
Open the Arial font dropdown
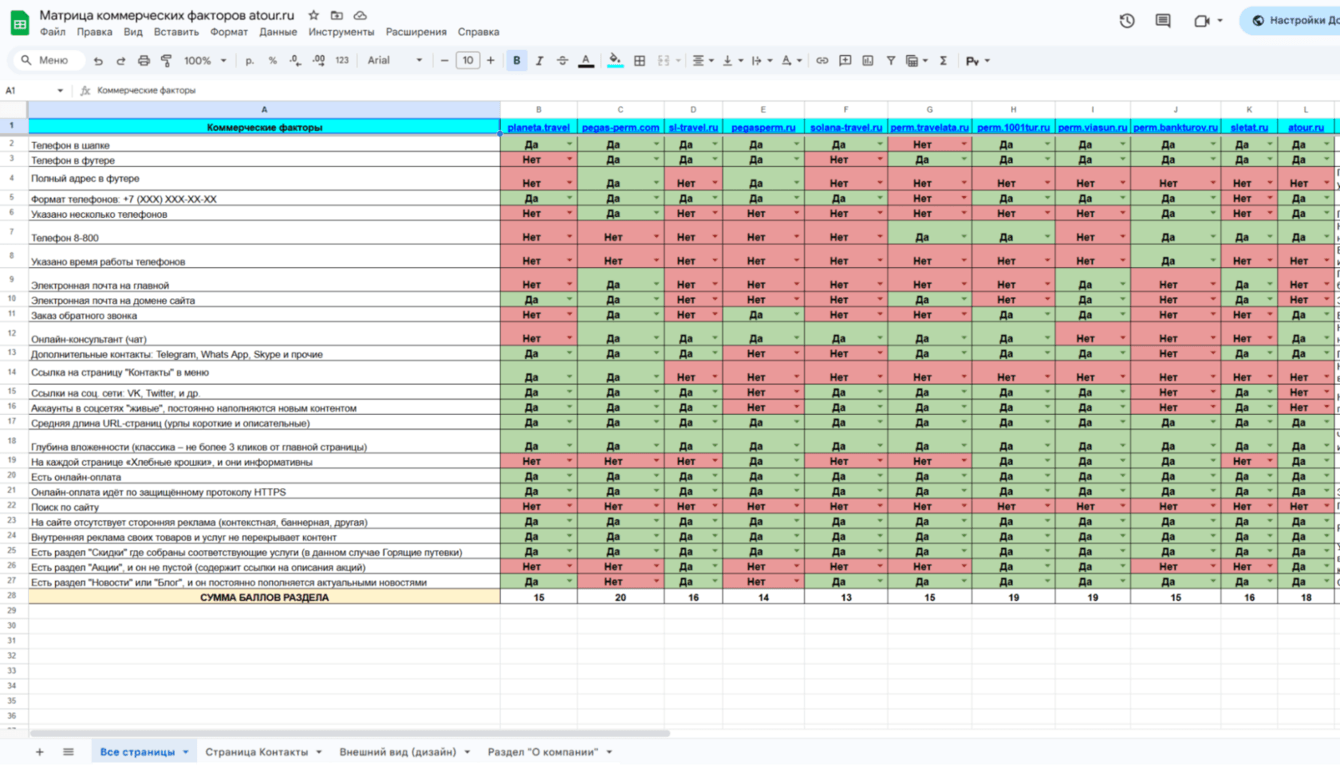(395, 61)
